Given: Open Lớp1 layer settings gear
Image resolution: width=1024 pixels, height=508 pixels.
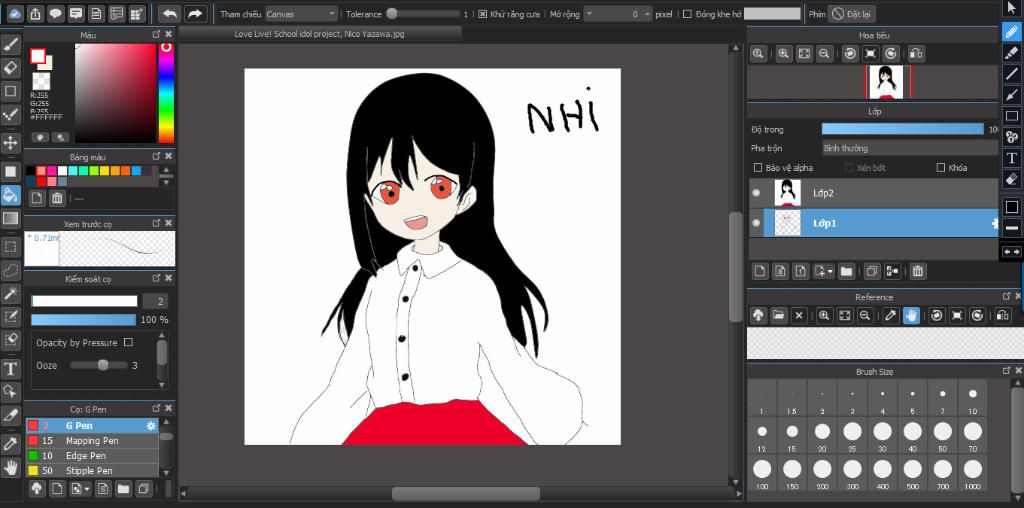Looking at the screenshot, I should 995,223.
